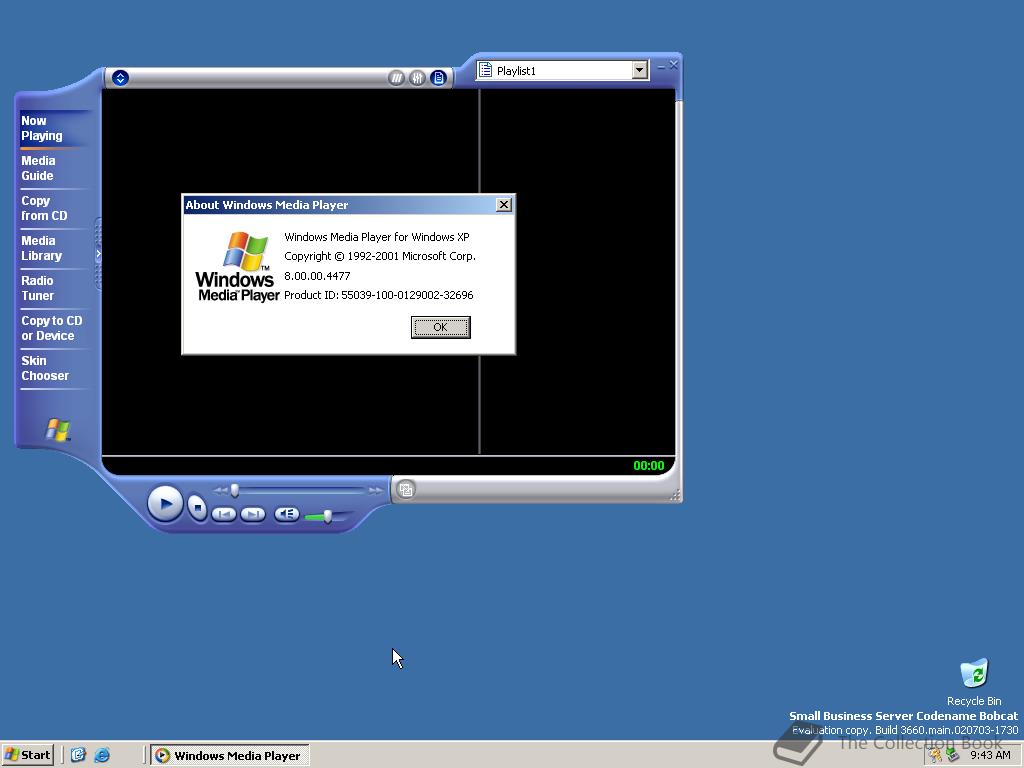The height and width of the screenshot is (768, 1024).
Task: Close the Media Player window
Action: (x=673, y=65)
